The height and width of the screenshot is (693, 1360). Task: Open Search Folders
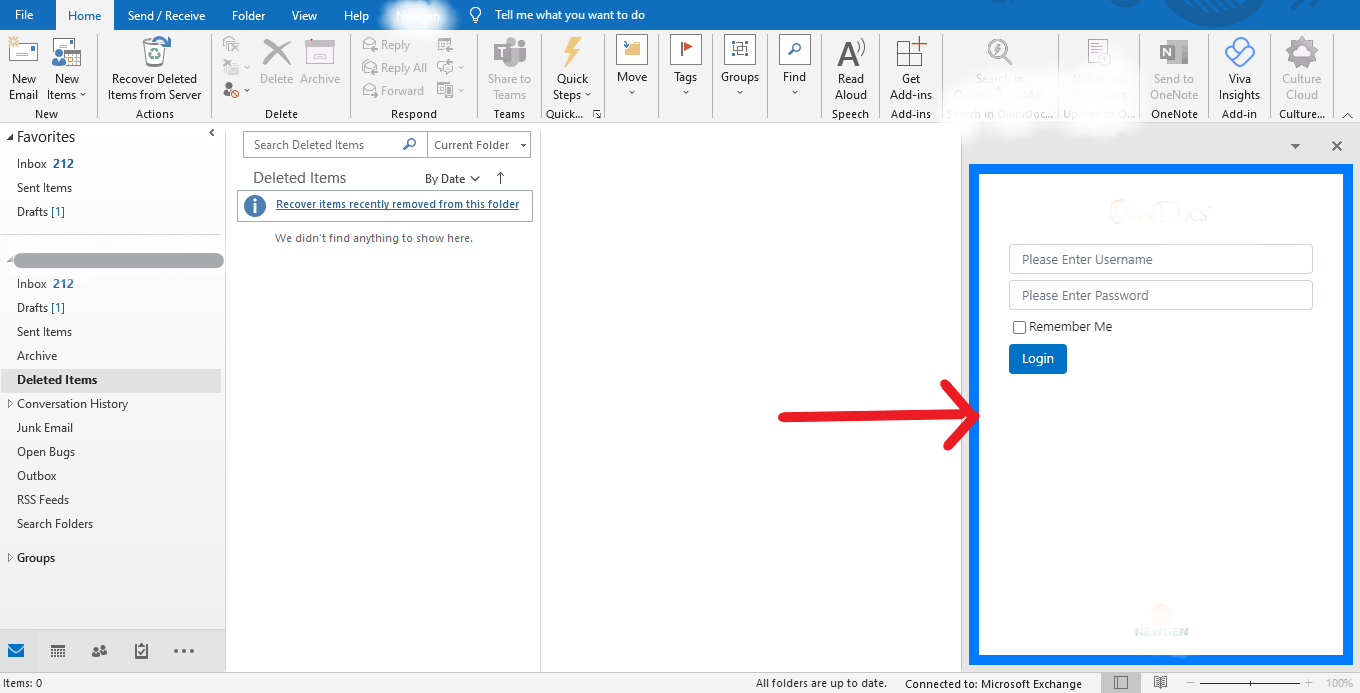(x=55, y=524)
